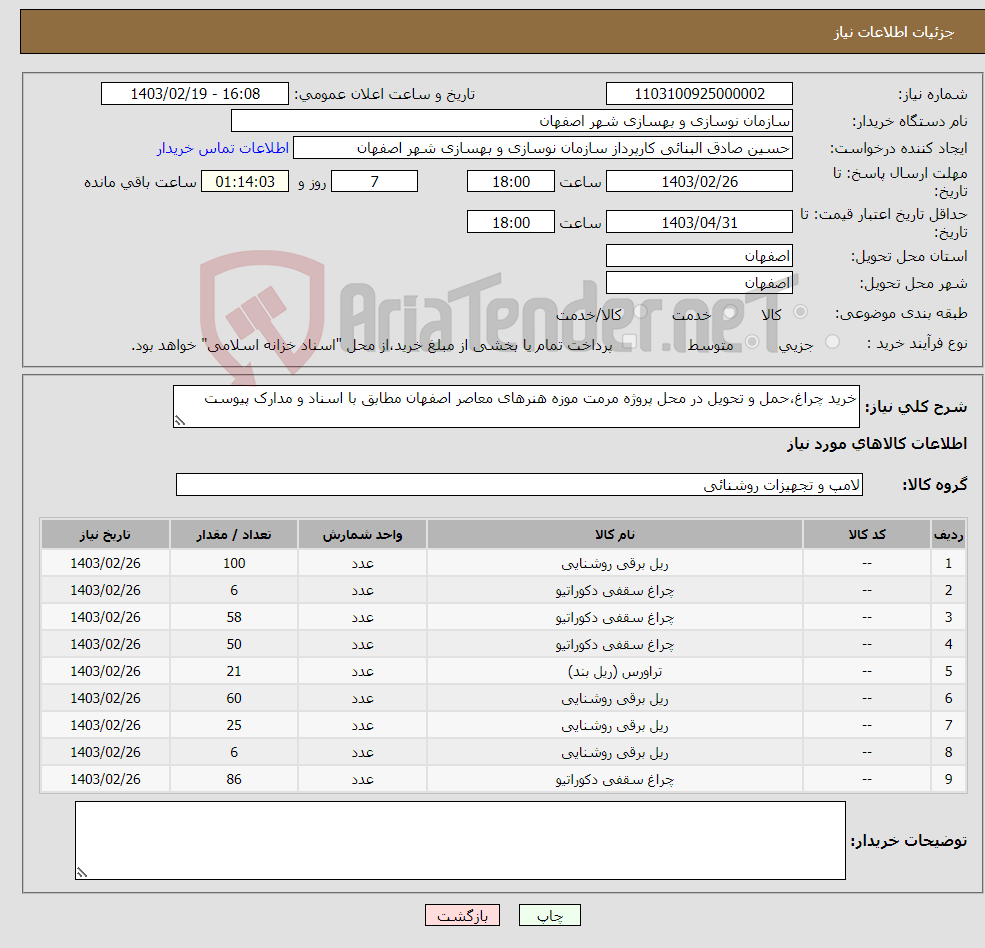Click the response deadline time 18:00 field
This screenshot has width=985, height=948.
point(511,182)
